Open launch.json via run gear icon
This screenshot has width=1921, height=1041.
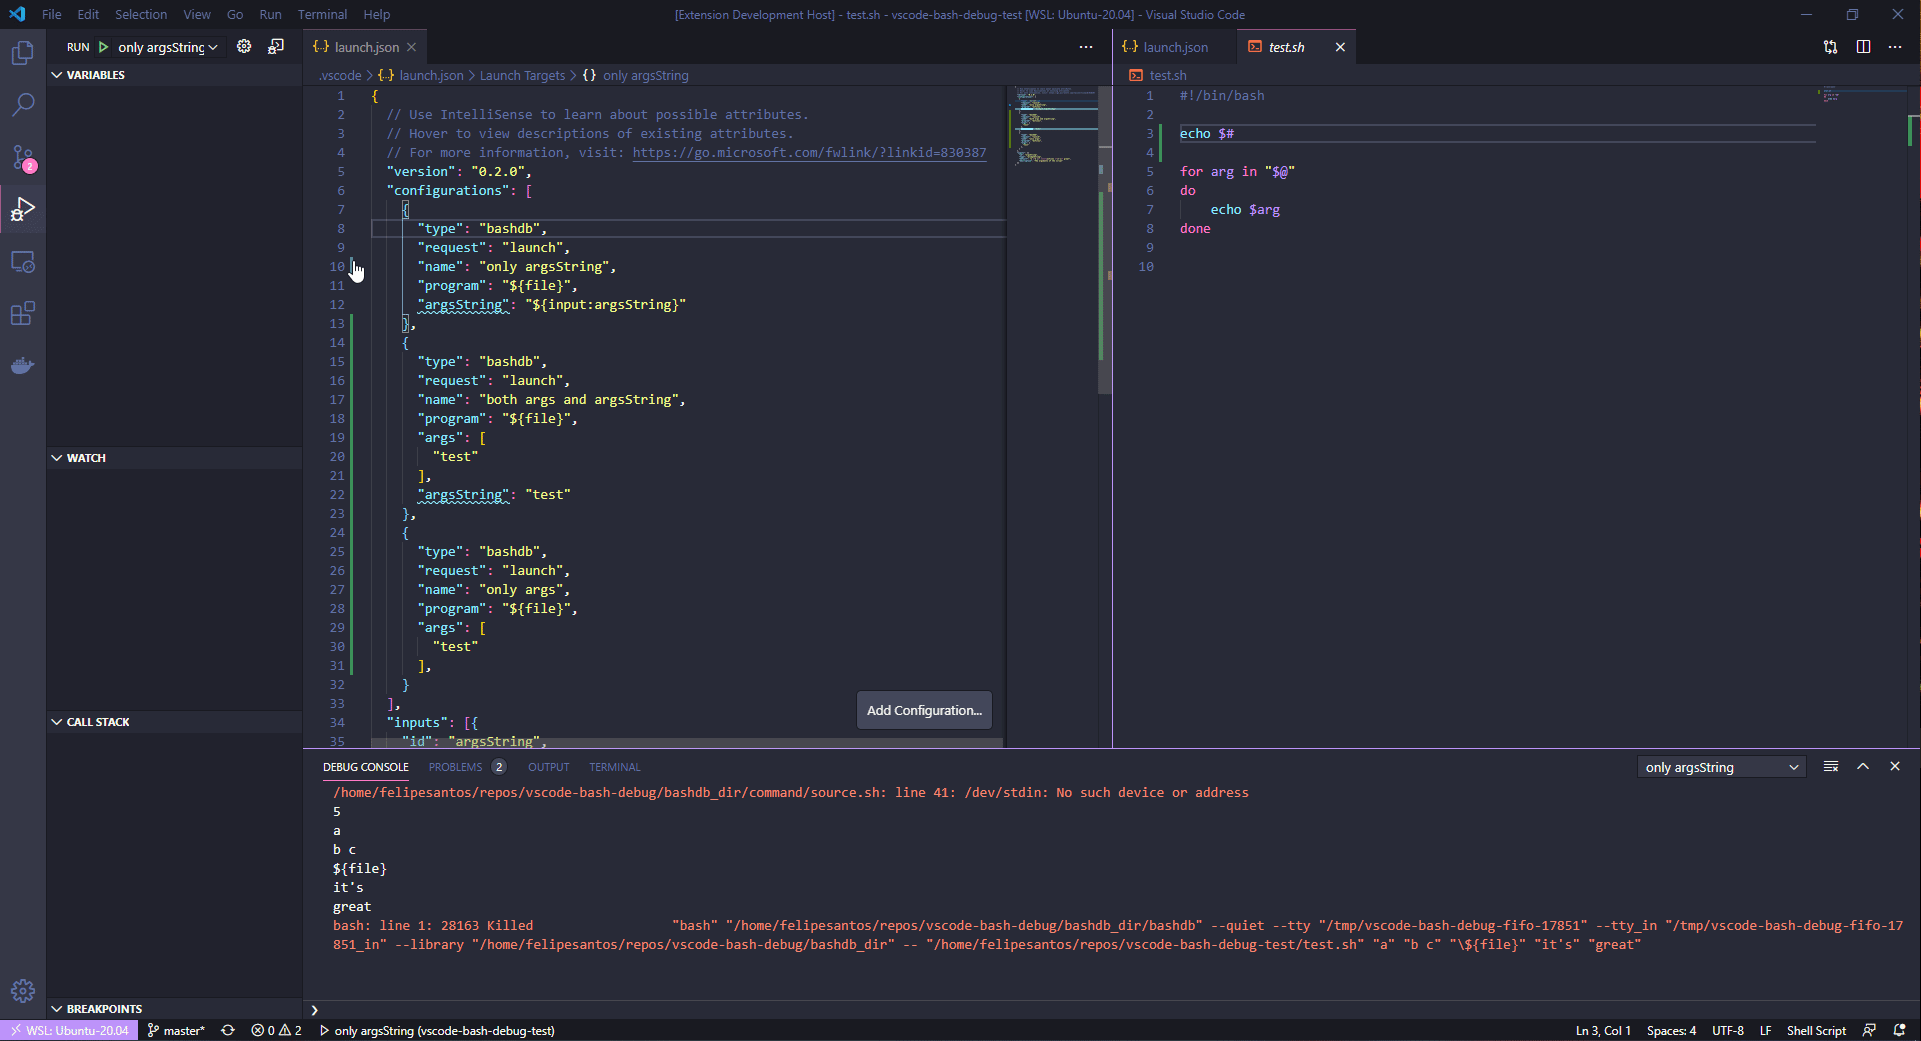click(x=244, y=47)
